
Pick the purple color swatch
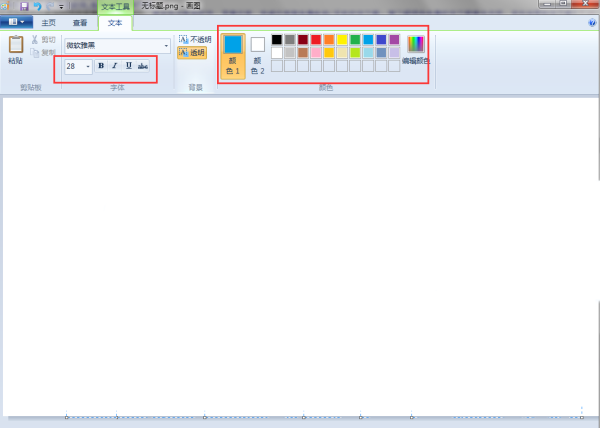click(394, 39)
